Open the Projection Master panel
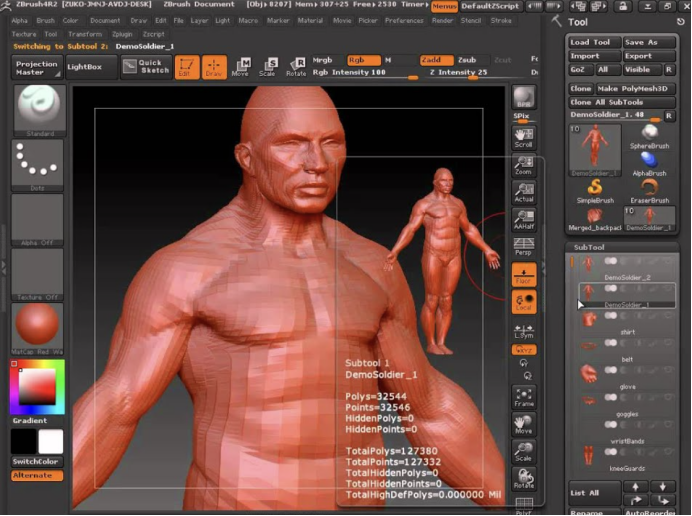Screen dimensions: 692x516 (37, 68)
